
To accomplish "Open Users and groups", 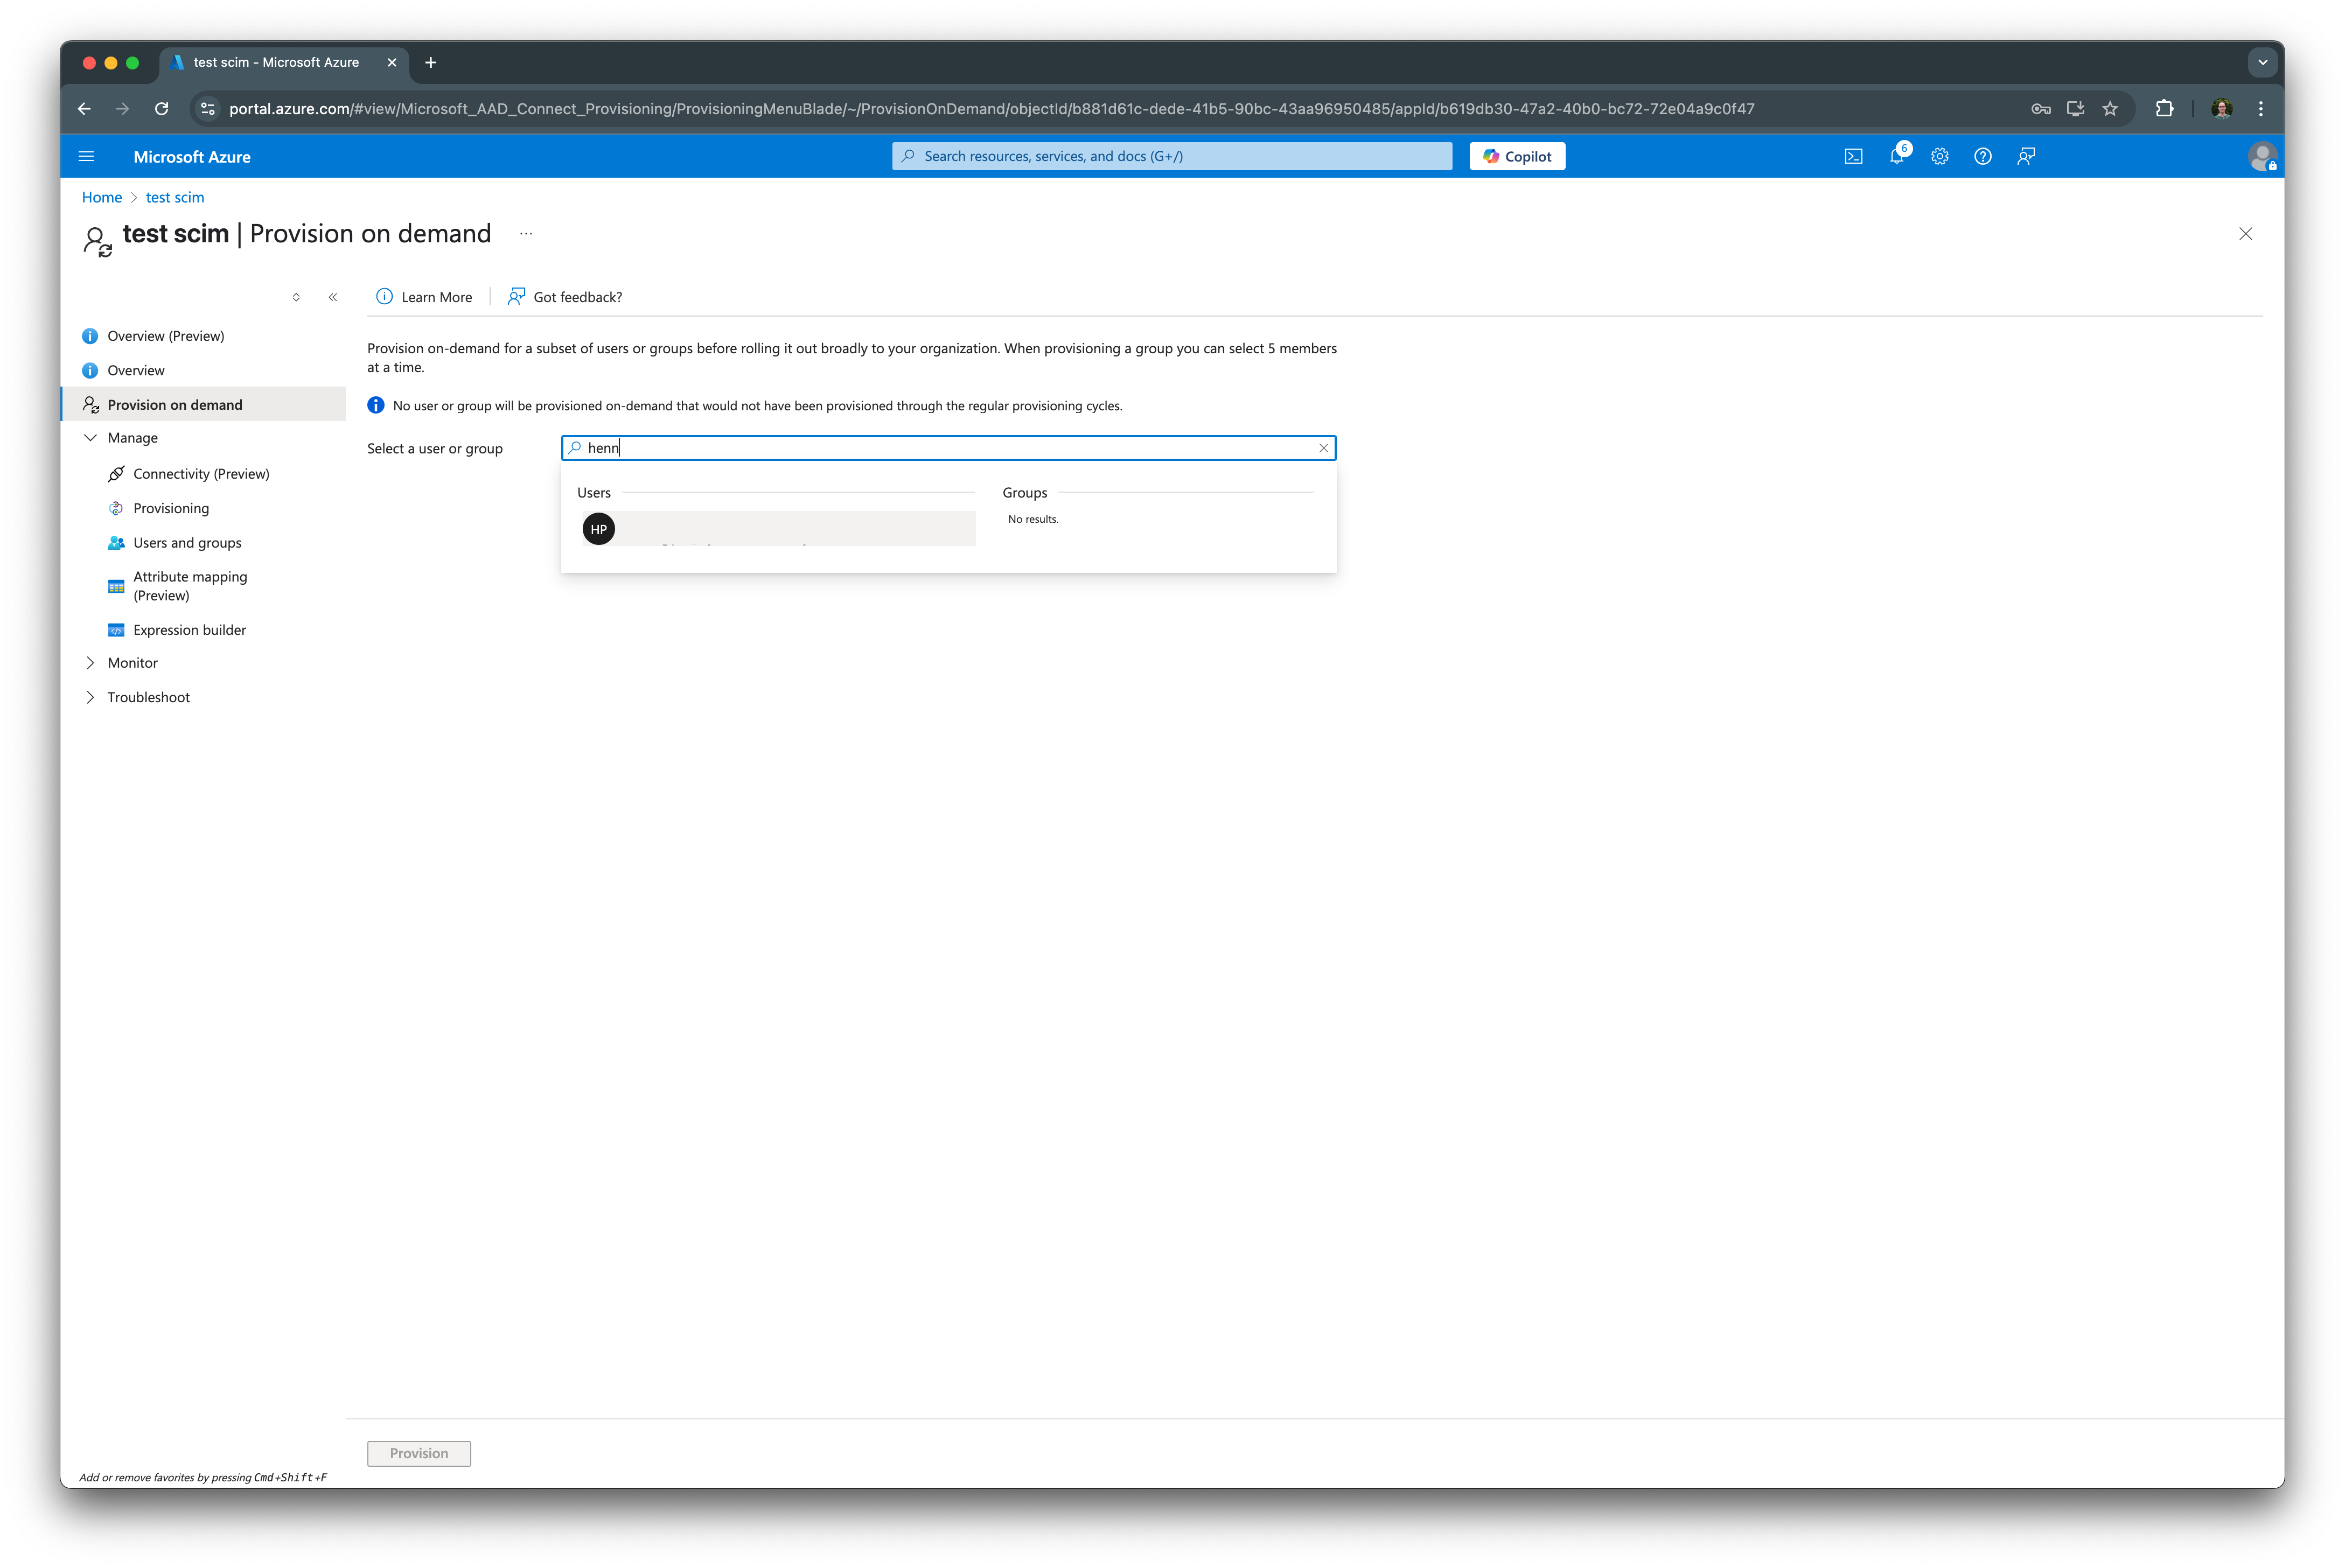I will (186, 542).
